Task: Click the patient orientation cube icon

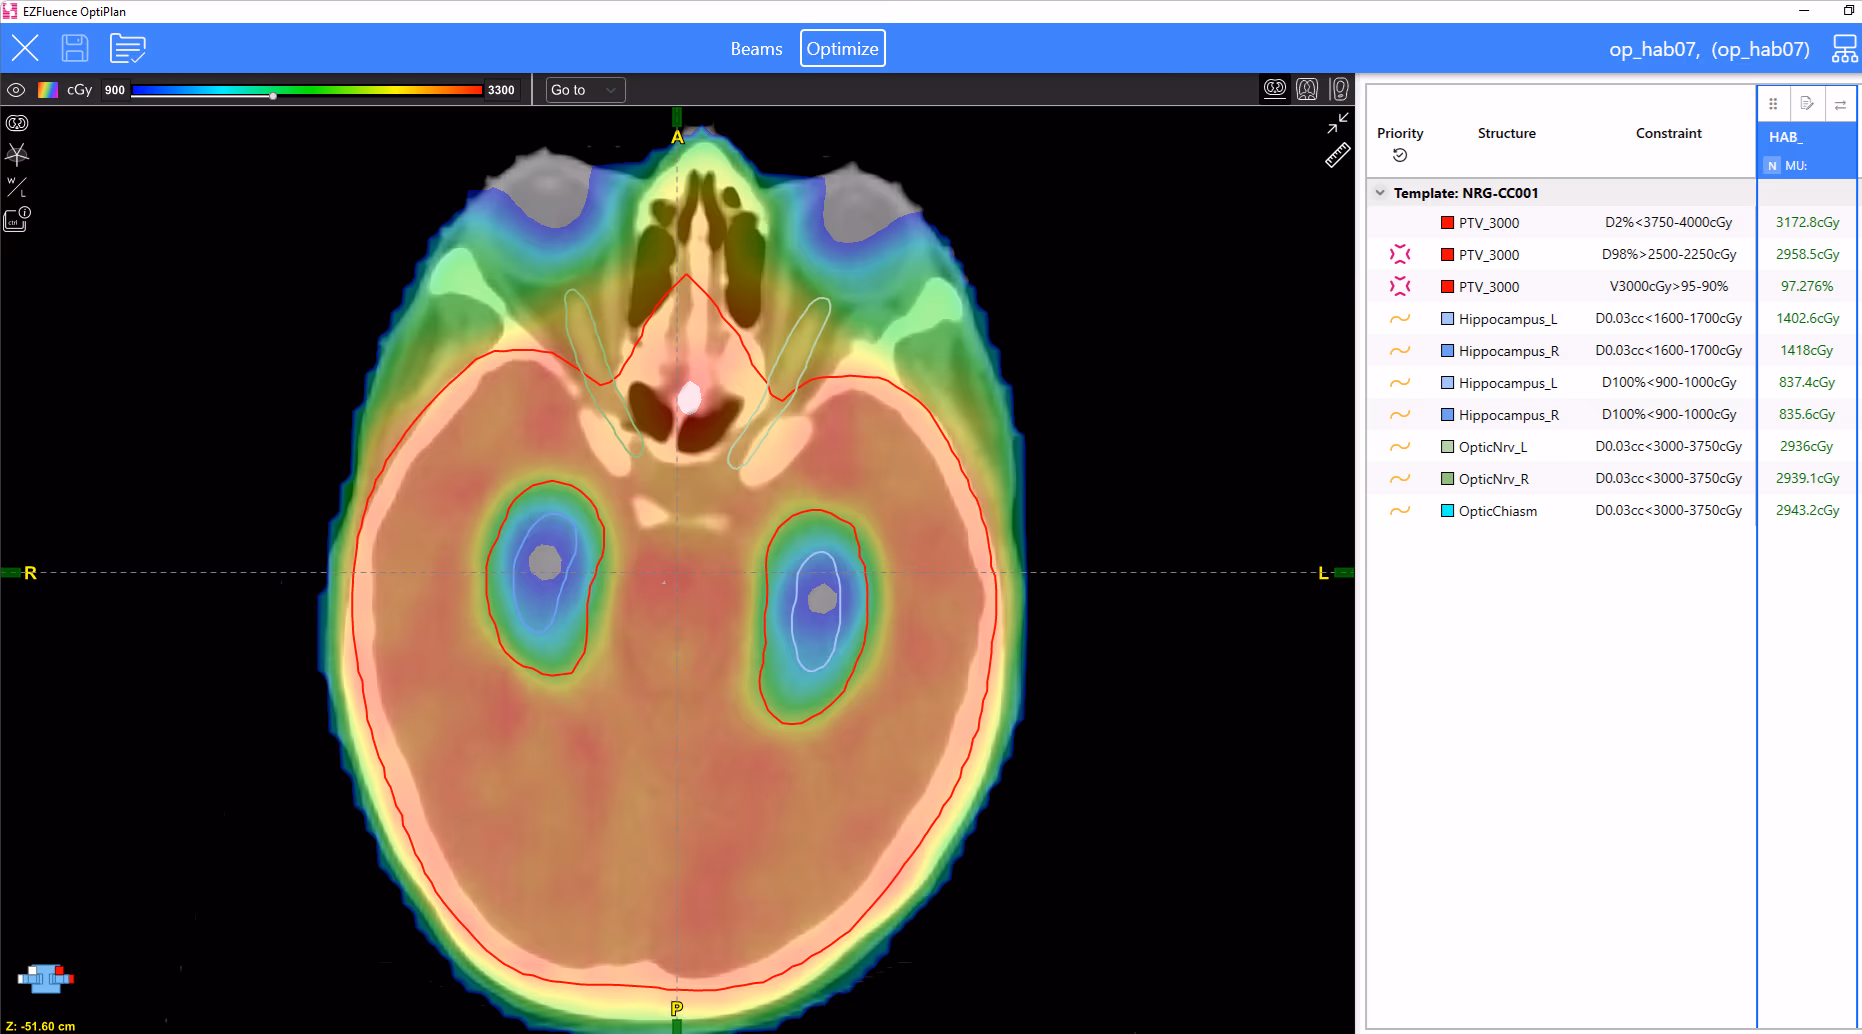Action: [46, 977]
